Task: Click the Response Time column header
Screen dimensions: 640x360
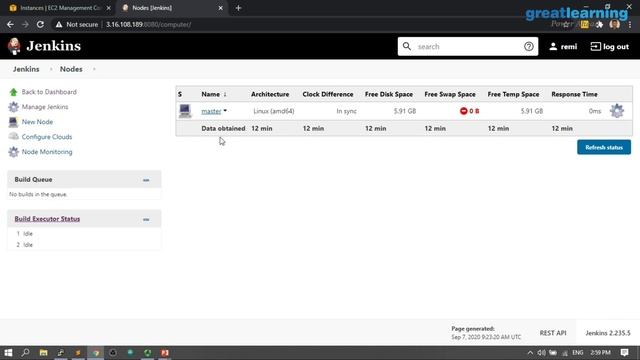Action: (x=574, y=94)
